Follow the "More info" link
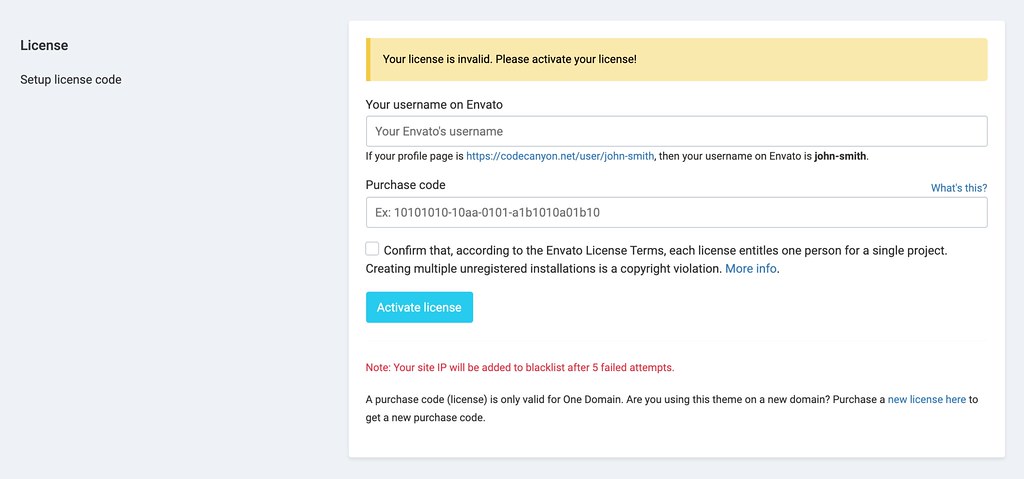 point(750,269)
